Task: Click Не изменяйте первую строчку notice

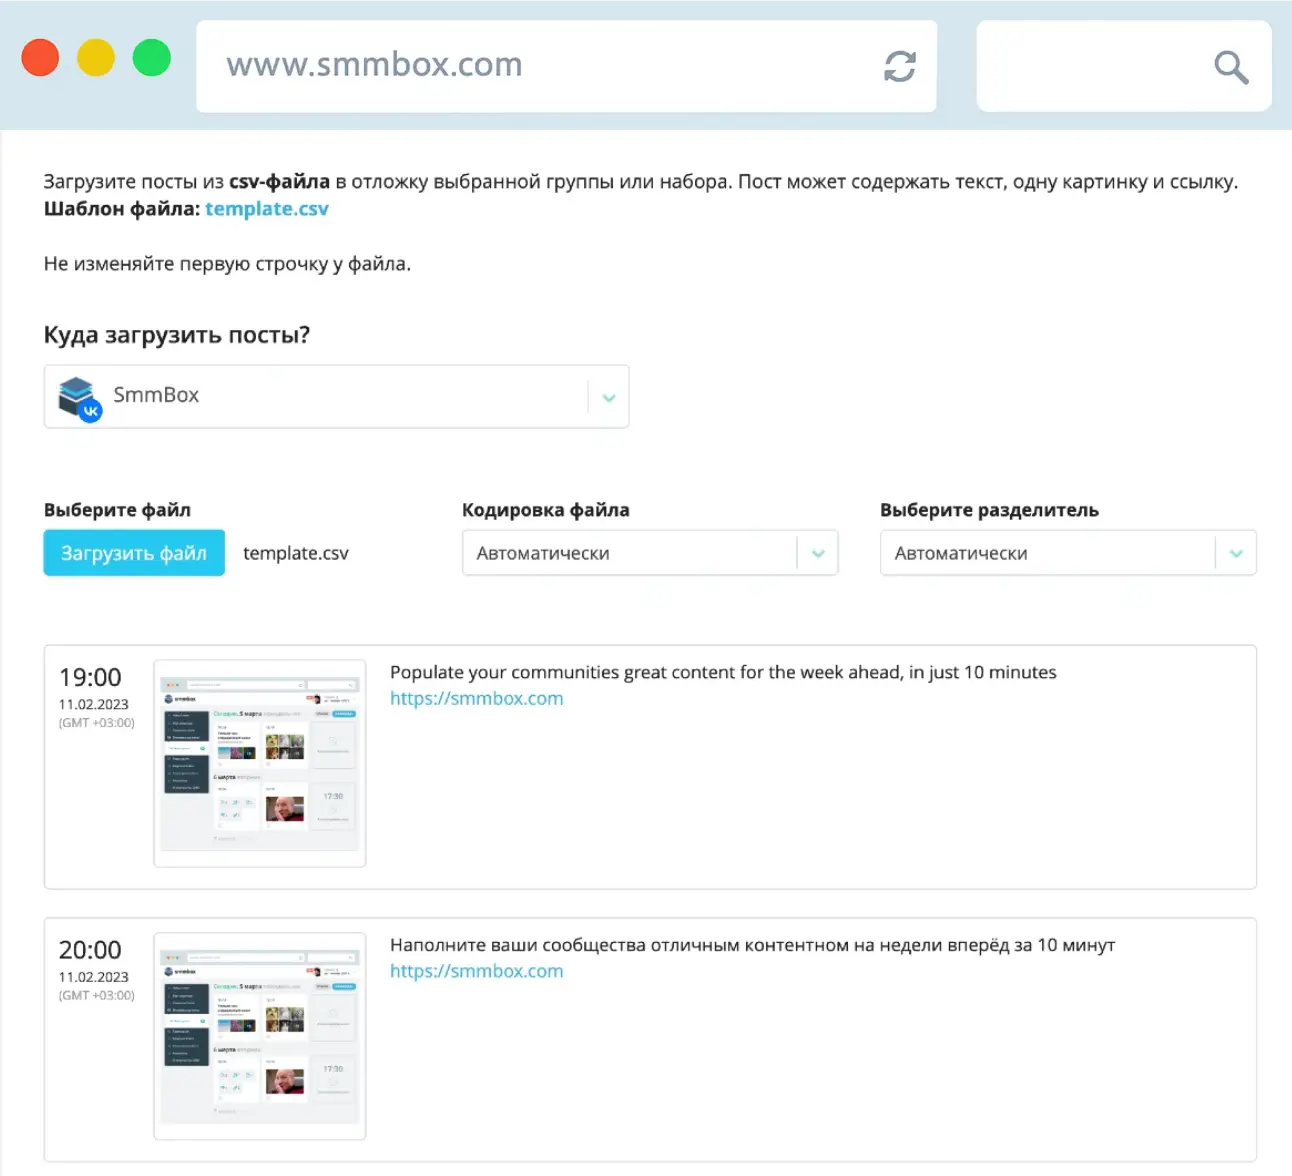Action: pyautogui.click(x=227, y=264)
